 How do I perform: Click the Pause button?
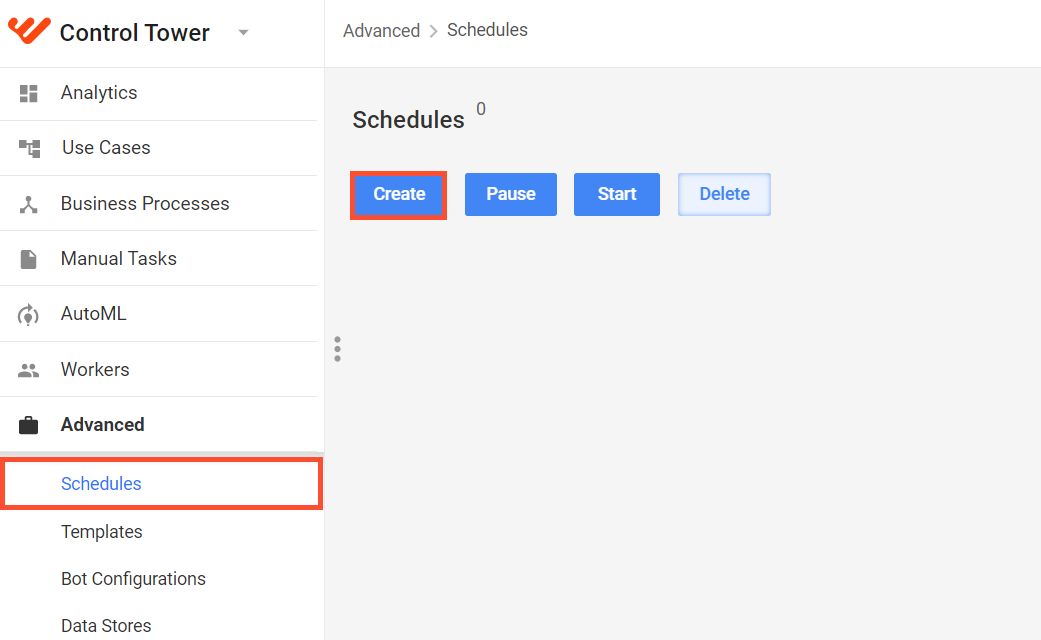(x=511, y=195)
